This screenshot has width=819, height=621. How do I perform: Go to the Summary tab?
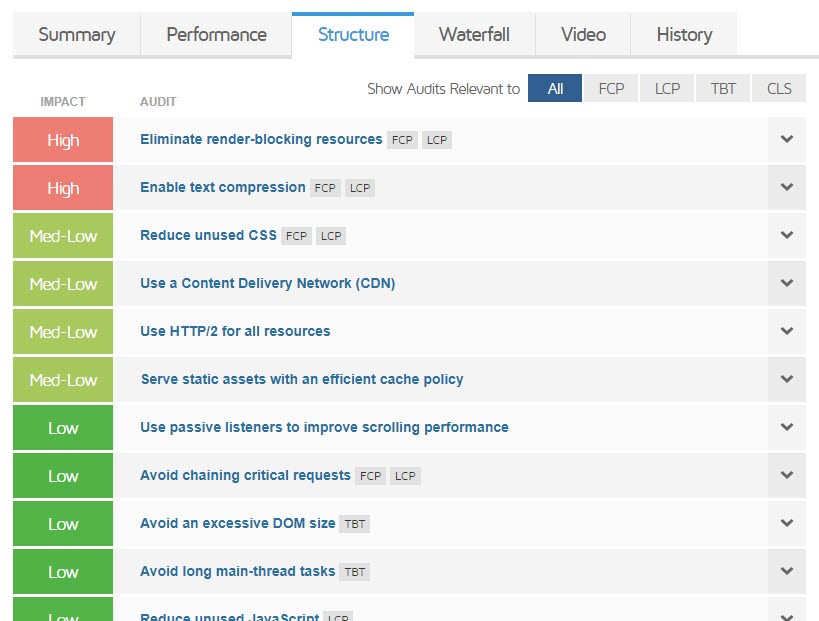[x=76, y=35]
